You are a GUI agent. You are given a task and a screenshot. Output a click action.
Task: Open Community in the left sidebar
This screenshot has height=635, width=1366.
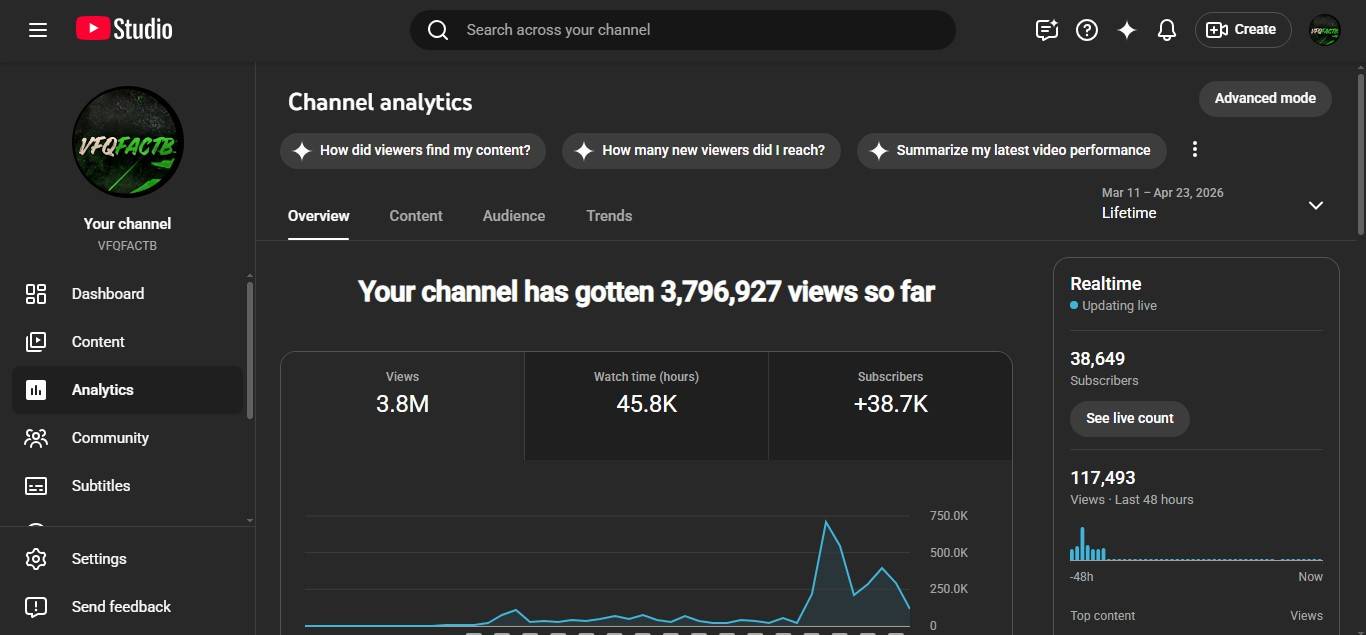point(110,438)
